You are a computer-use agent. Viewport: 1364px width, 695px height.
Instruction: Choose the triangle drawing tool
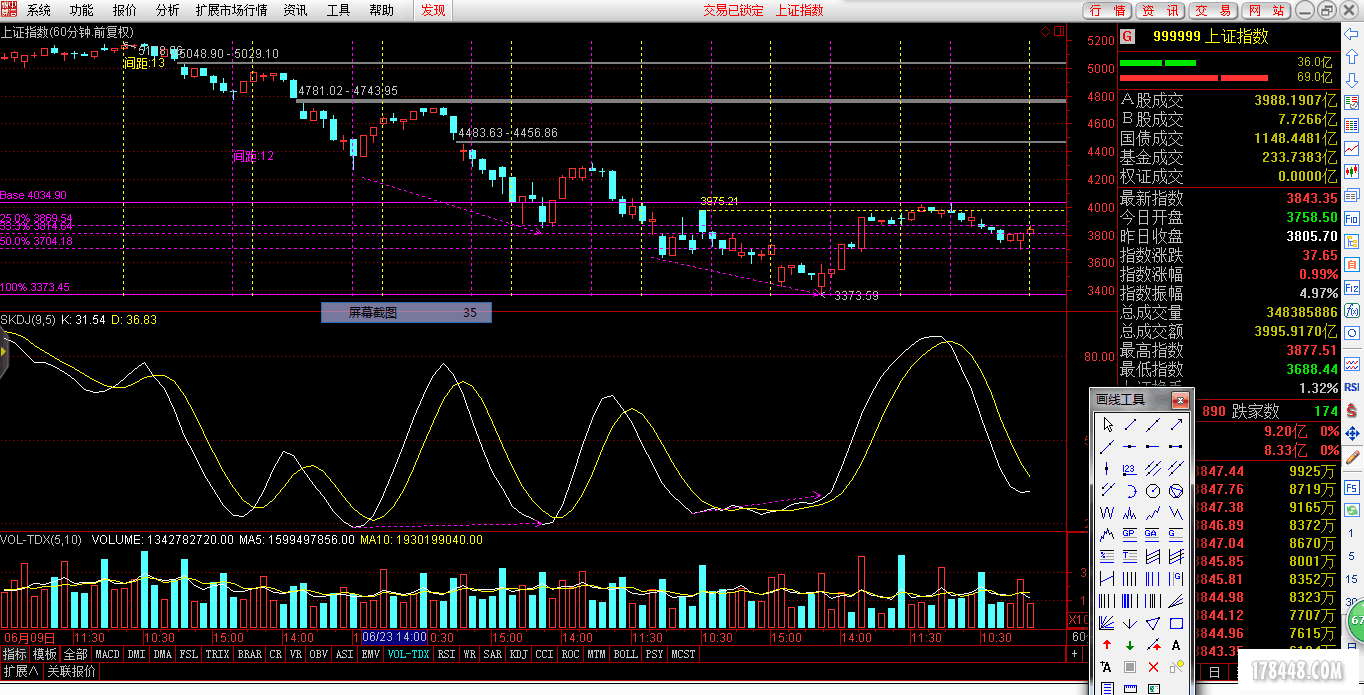1153,622
